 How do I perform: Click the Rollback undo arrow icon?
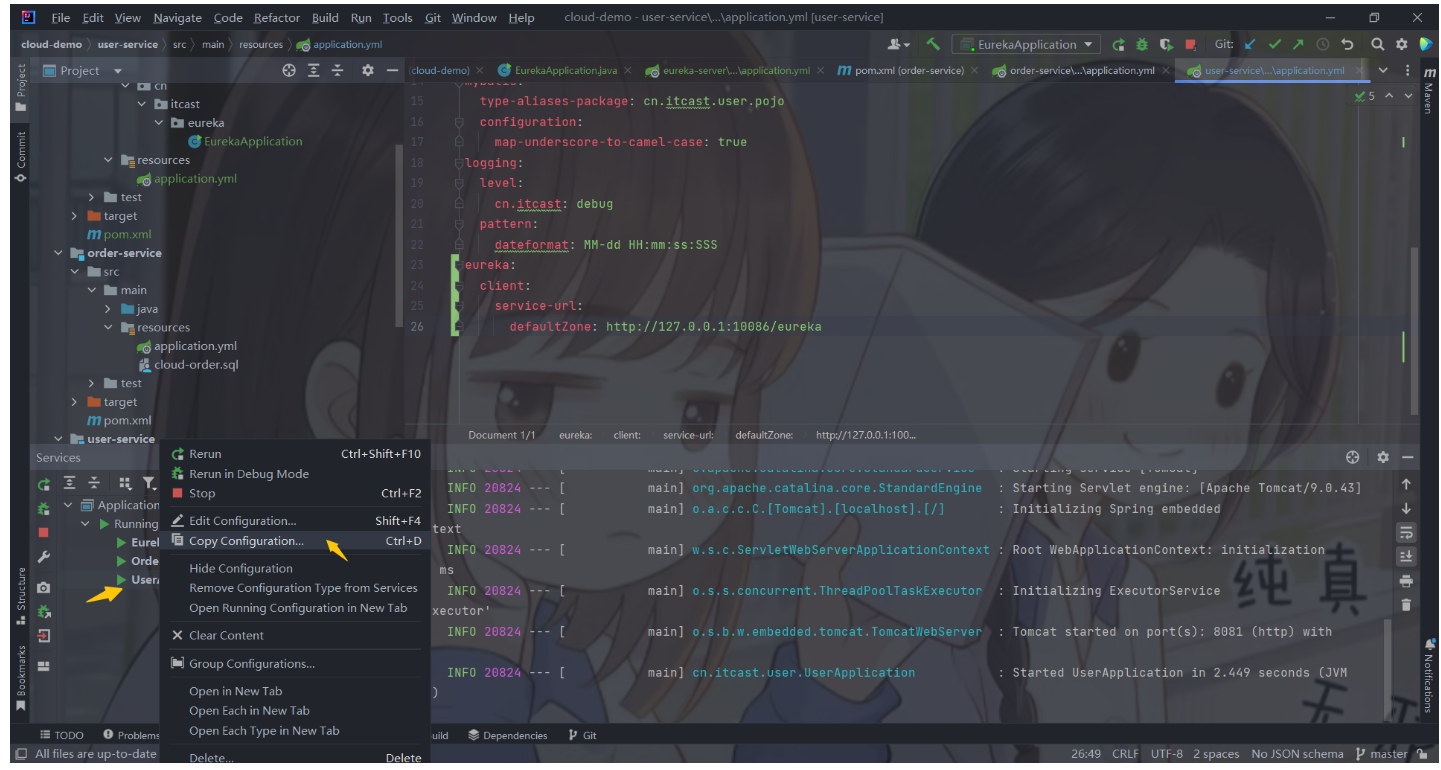1347,44
